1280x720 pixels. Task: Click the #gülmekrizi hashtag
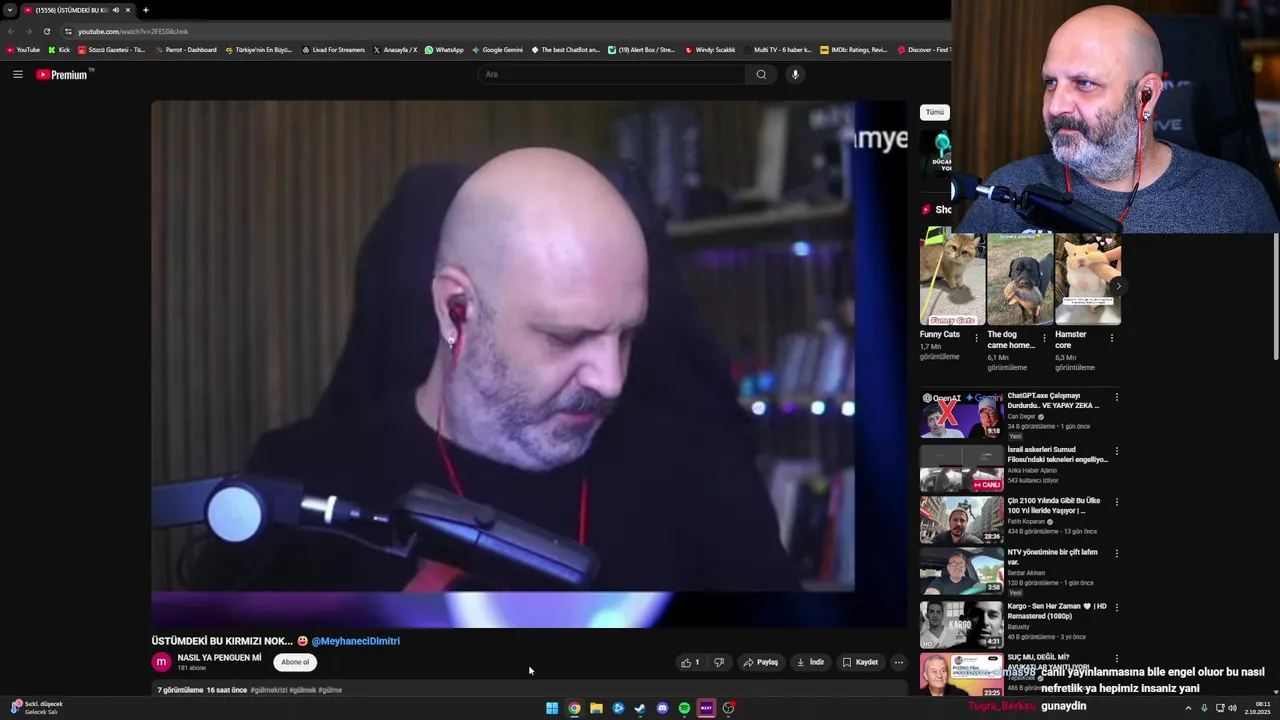(x=269, y=690)
